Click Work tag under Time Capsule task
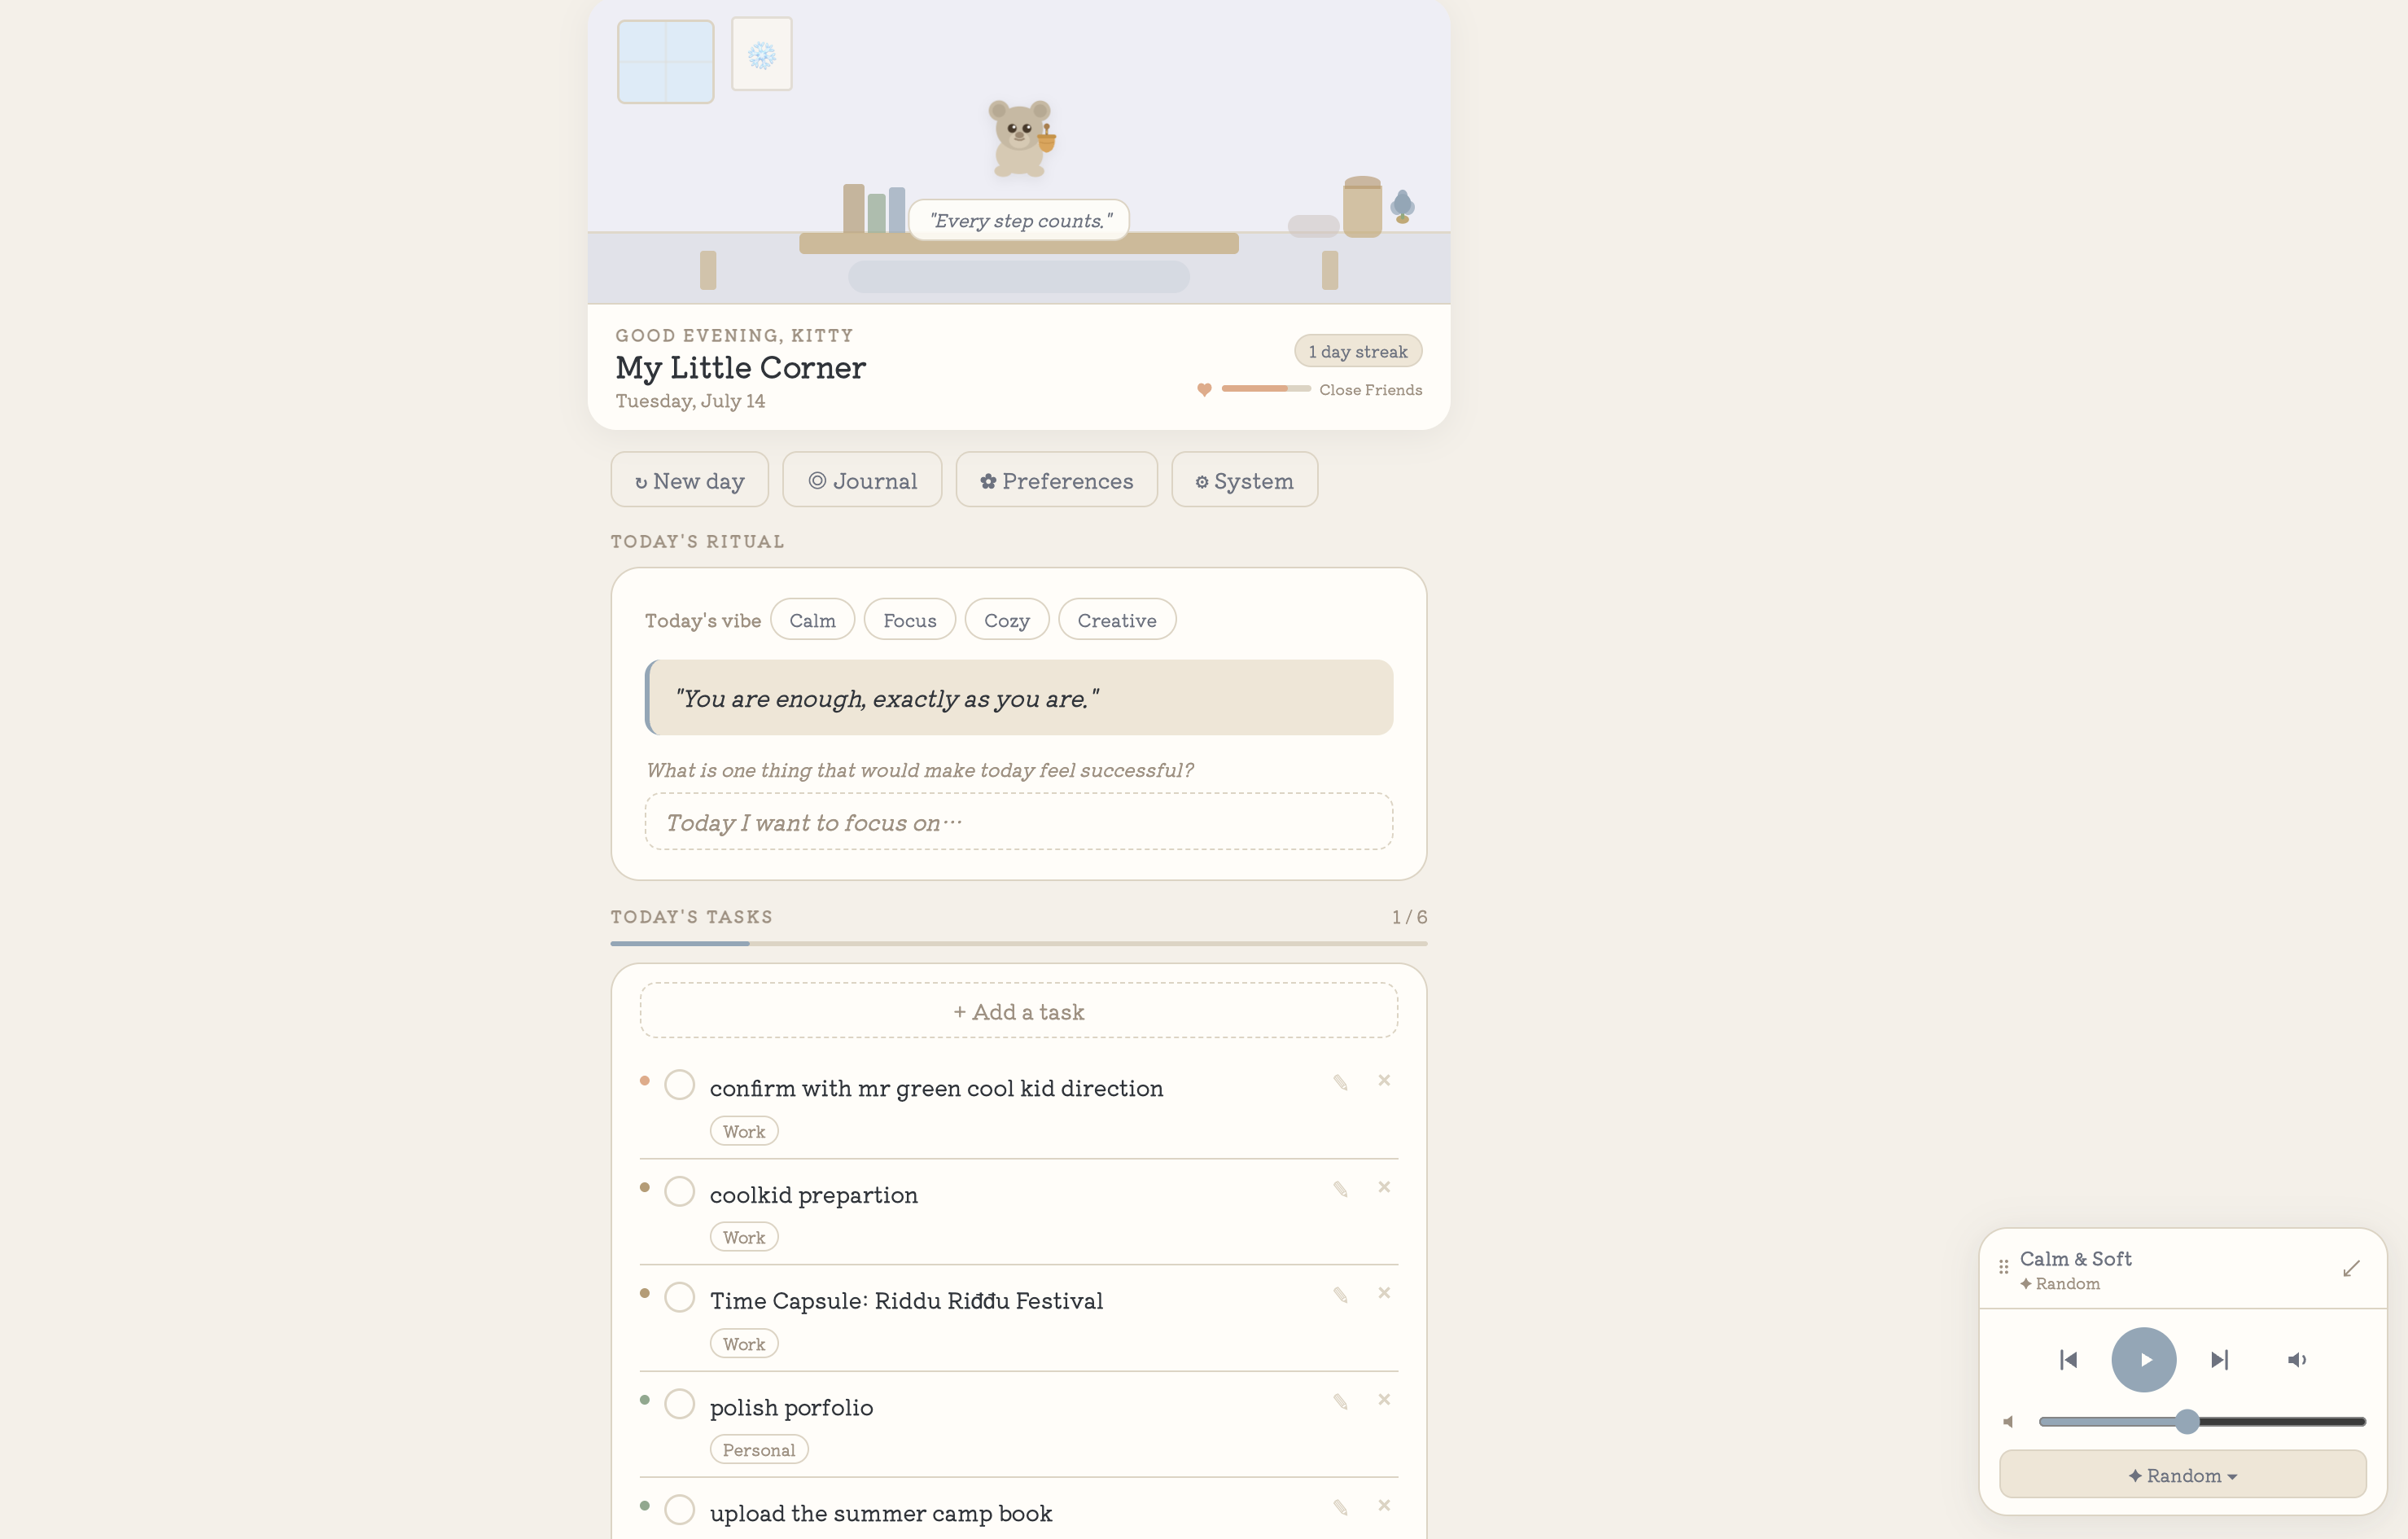Image resolution: width=2408 pixels, height=1539 pixels. click(x=743, y=1344)
